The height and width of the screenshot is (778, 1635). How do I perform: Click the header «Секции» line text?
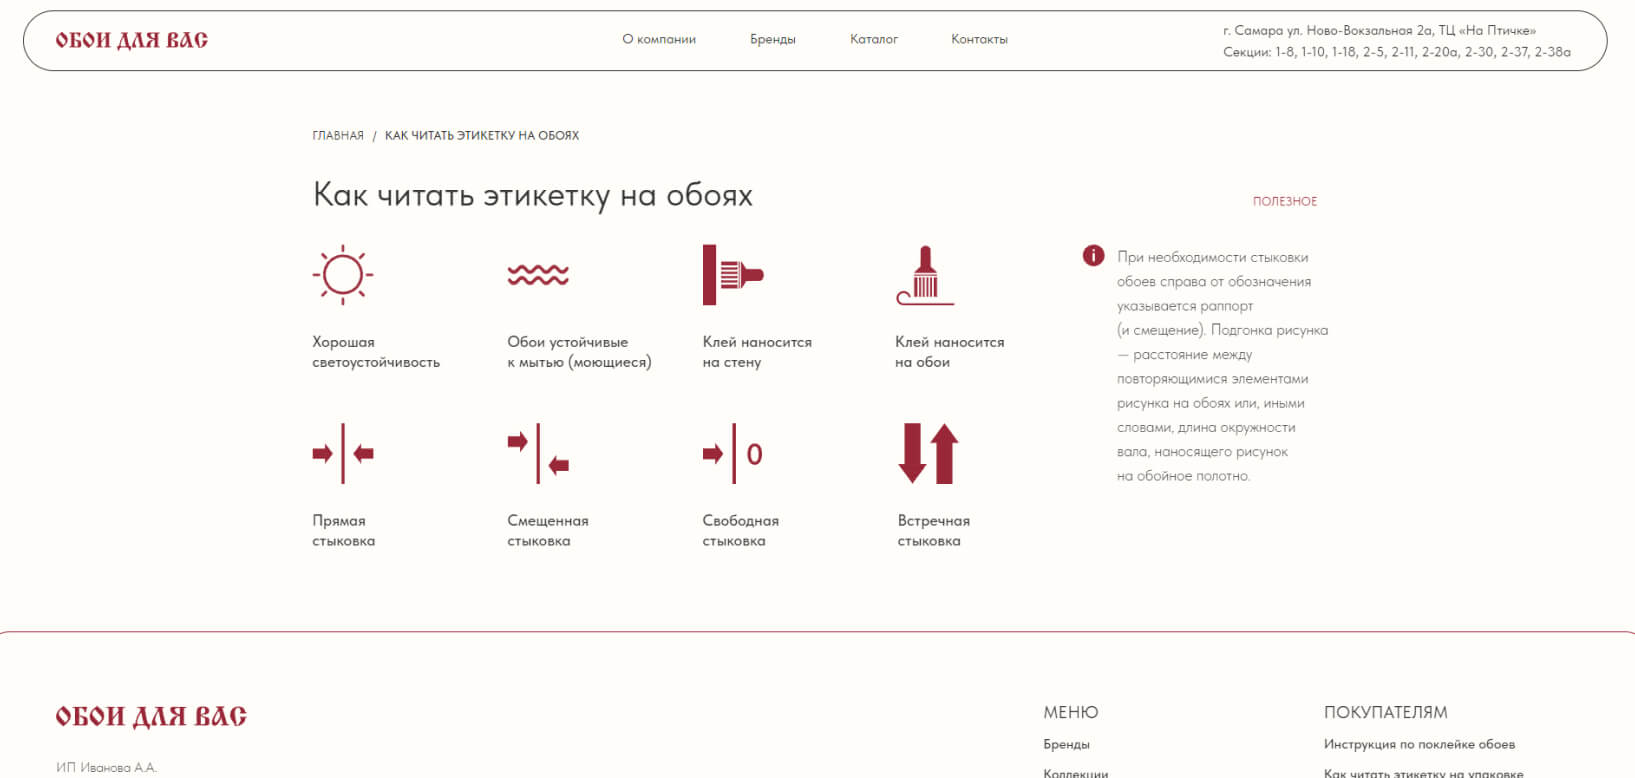click(1396, 52)
